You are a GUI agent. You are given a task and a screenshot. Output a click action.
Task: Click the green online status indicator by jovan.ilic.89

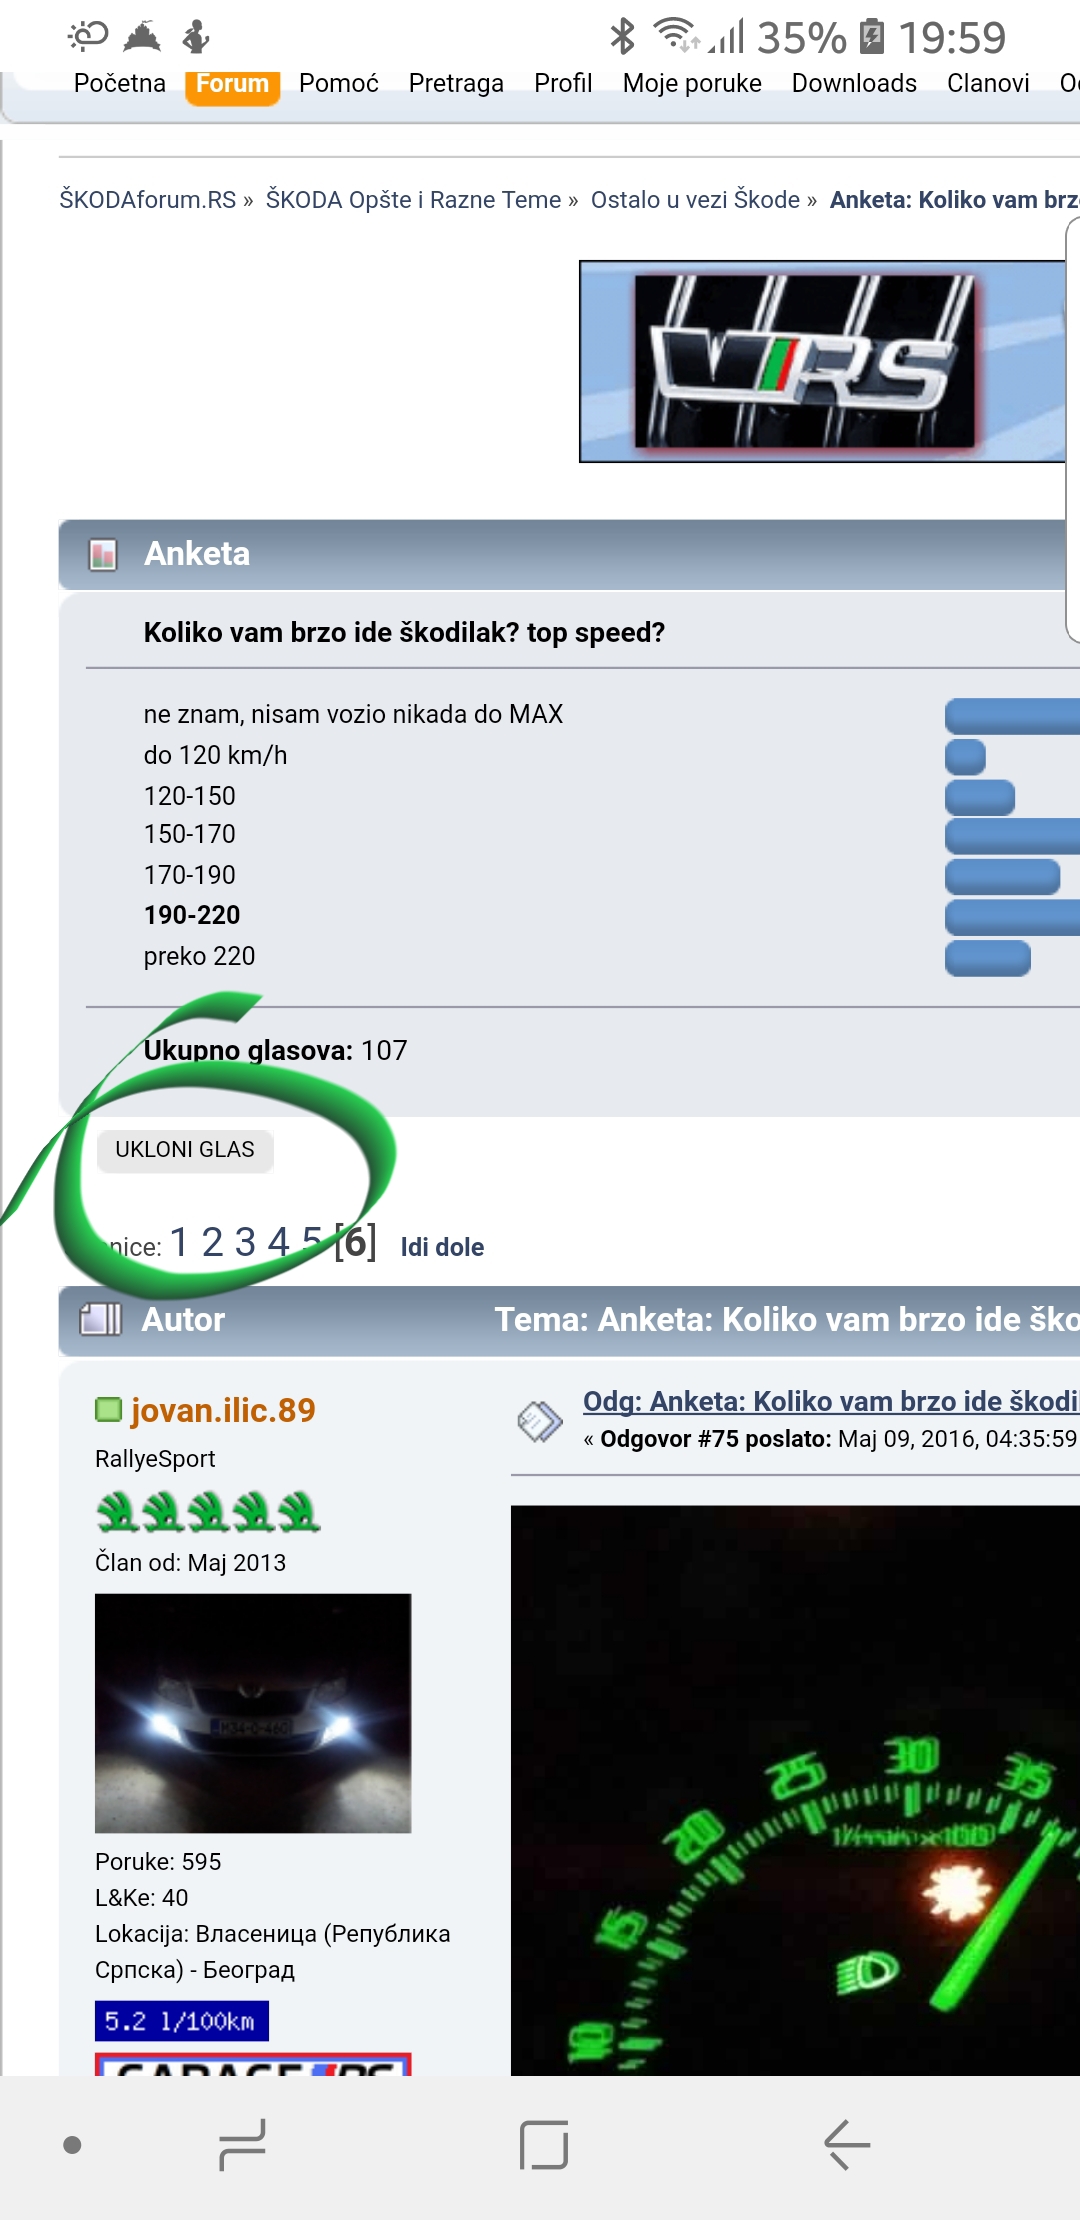point(108,1410)
